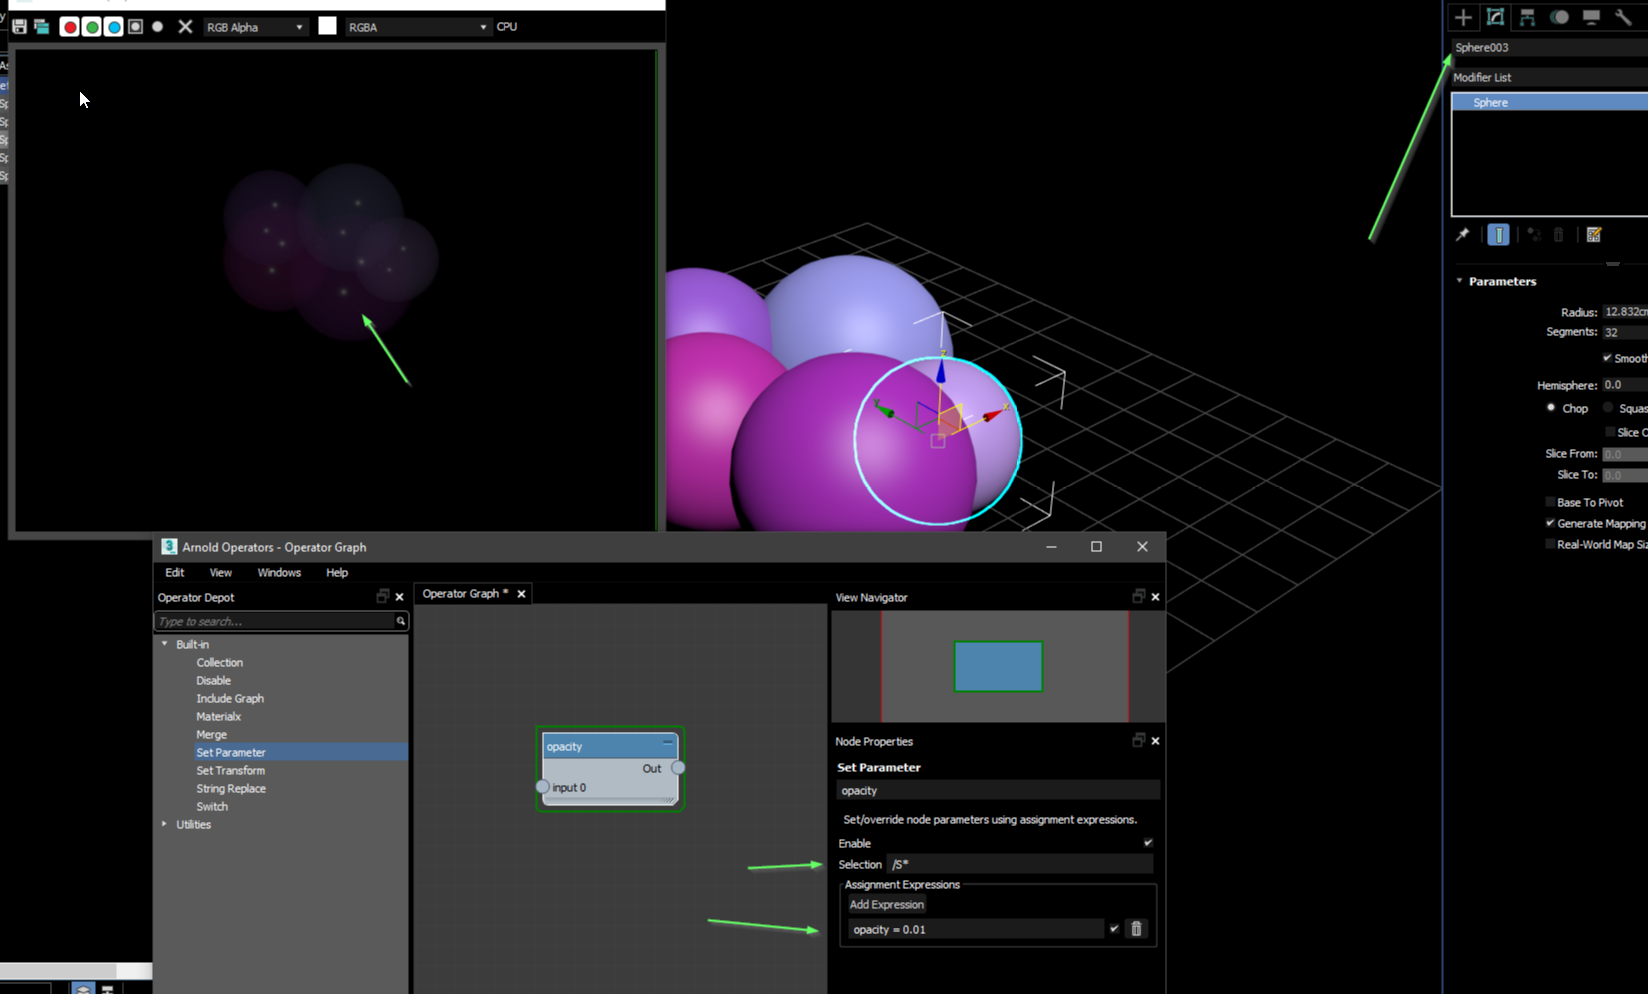Open the Edit menu in Operator Graph
The image size is (1648, 994).
pos(174,572)
